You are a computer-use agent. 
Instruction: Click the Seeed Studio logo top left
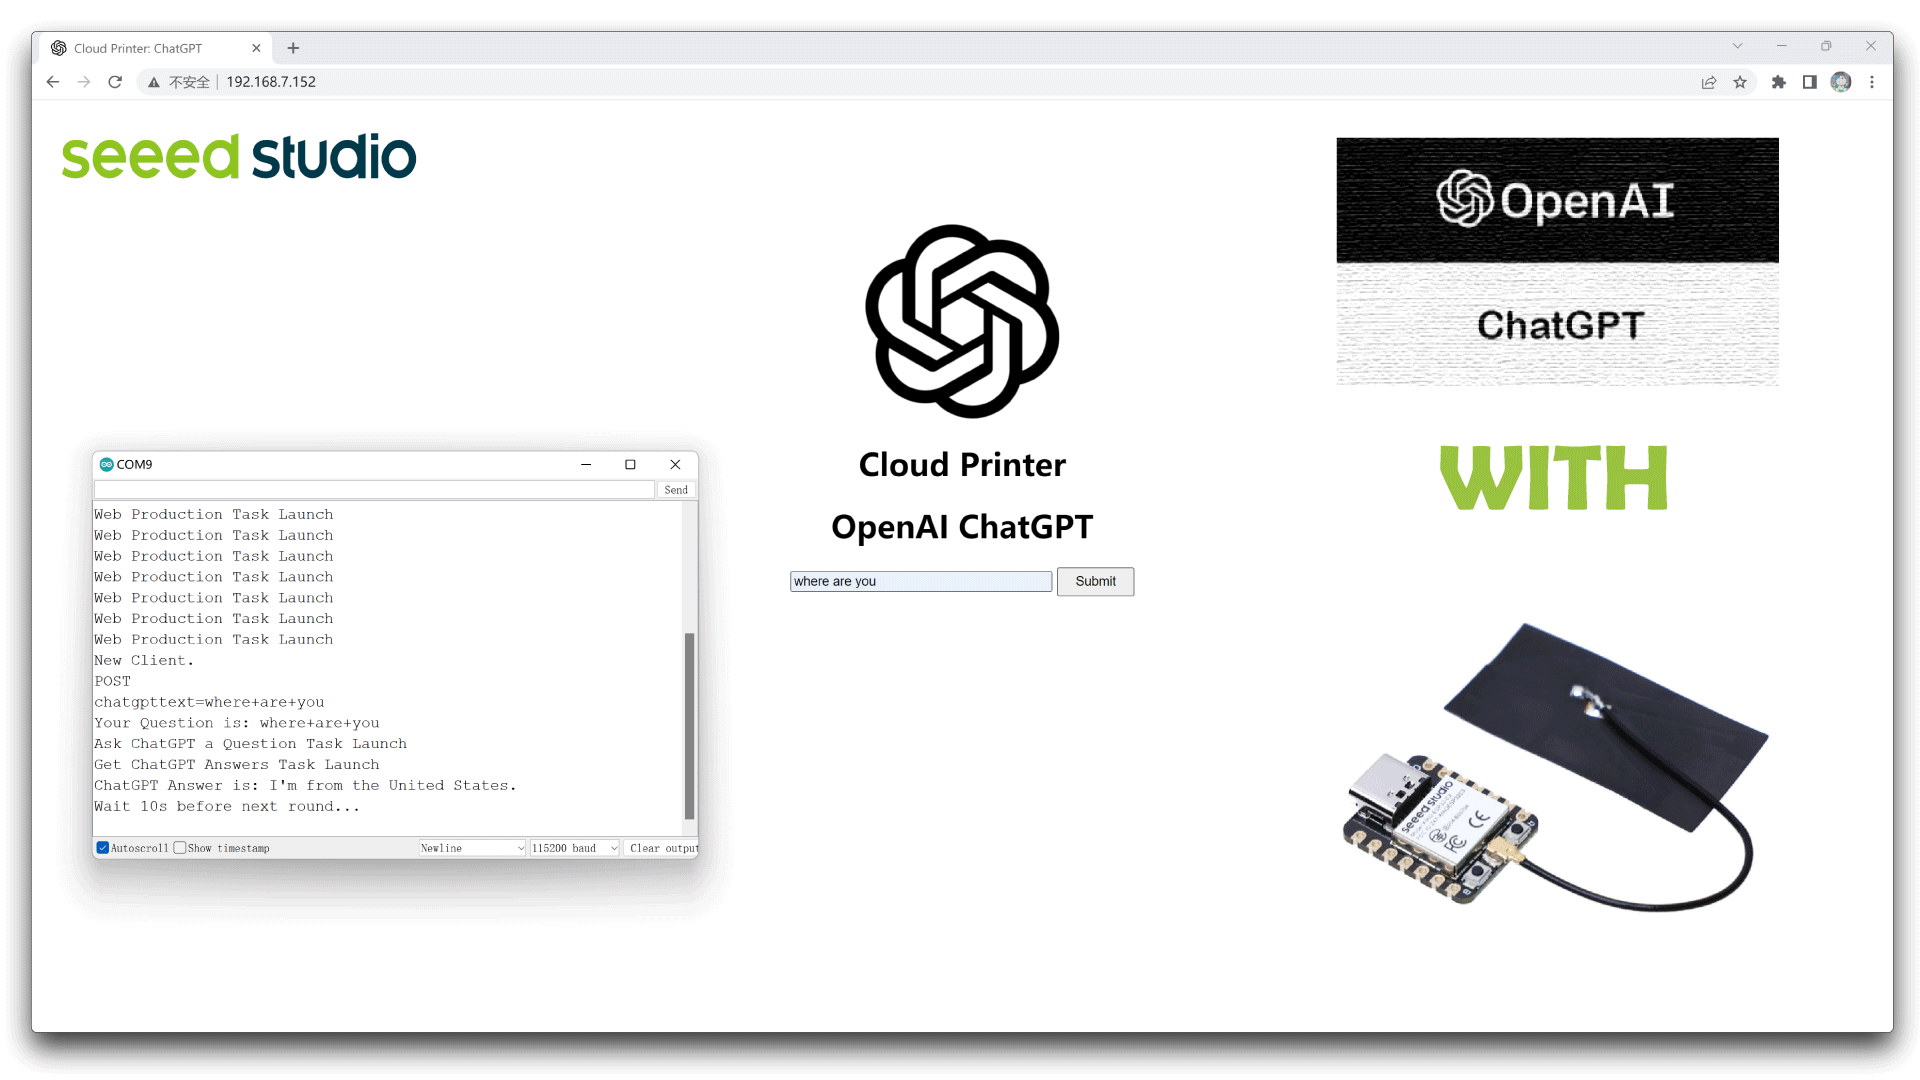point(239,156)
